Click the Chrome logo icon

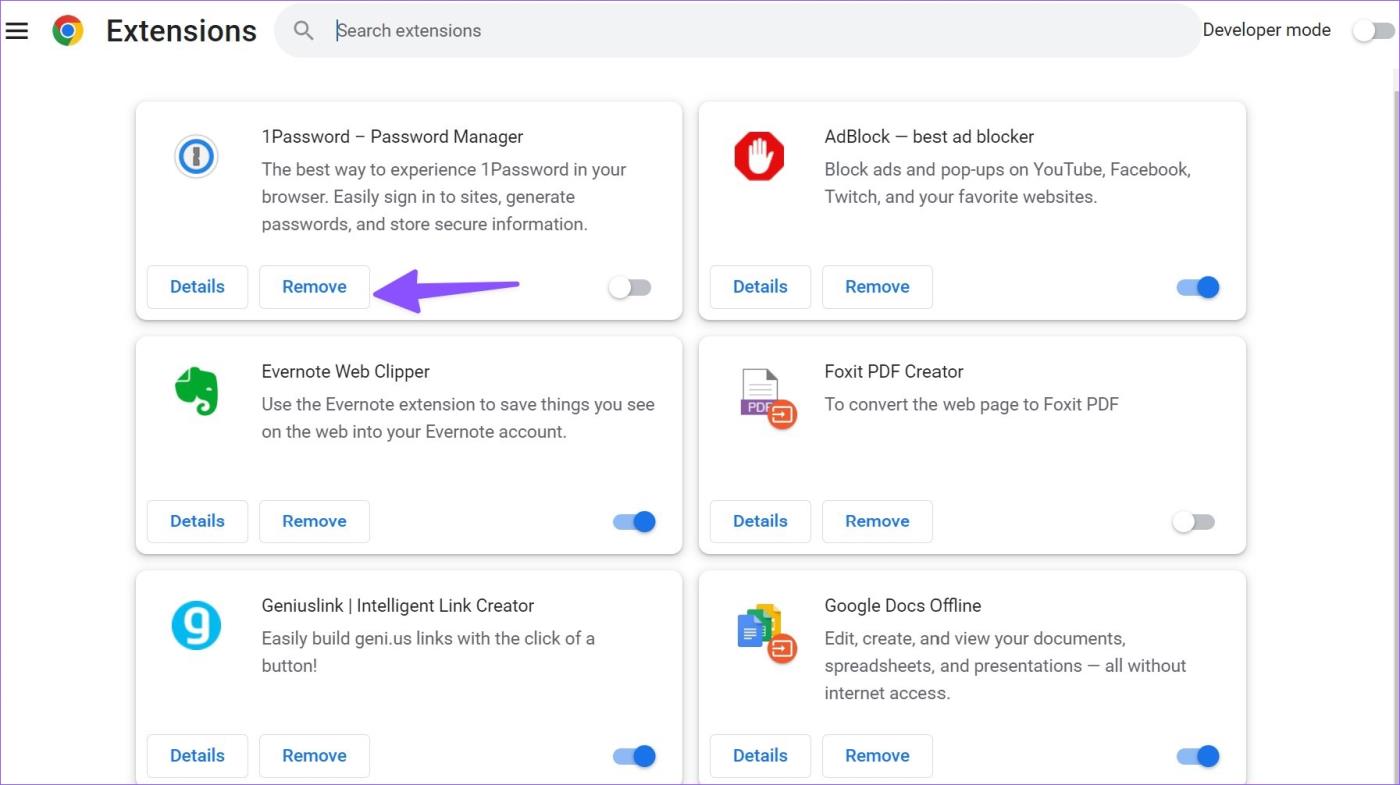coord(68,31)
